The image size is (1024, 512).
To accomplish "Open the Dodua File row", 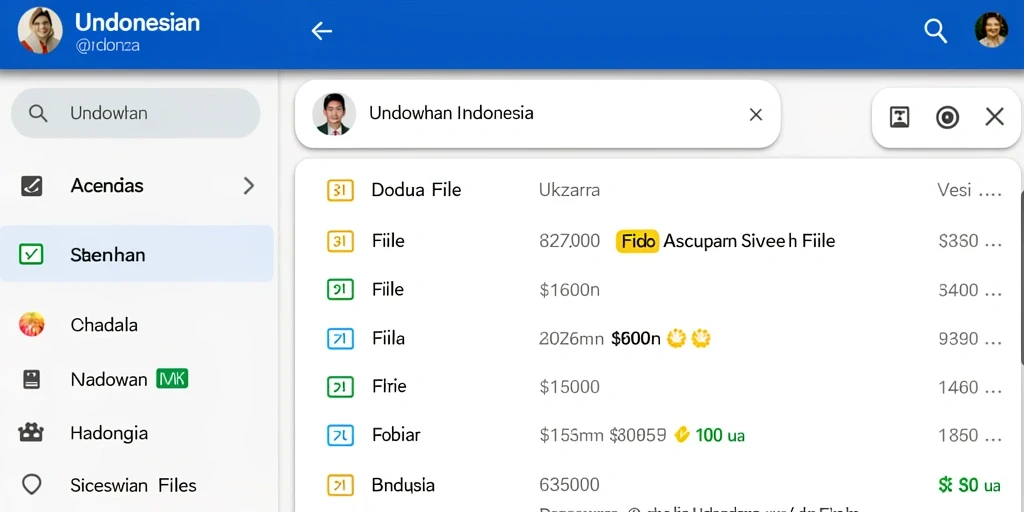I will point(657,191).
